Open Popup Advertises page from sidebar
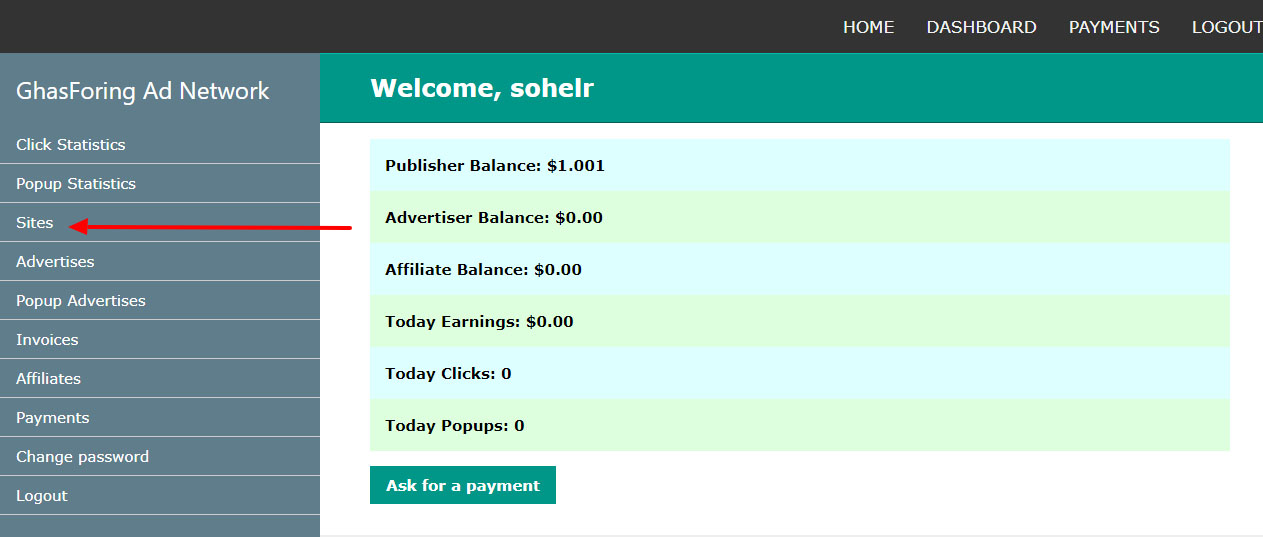 point(81,301)
